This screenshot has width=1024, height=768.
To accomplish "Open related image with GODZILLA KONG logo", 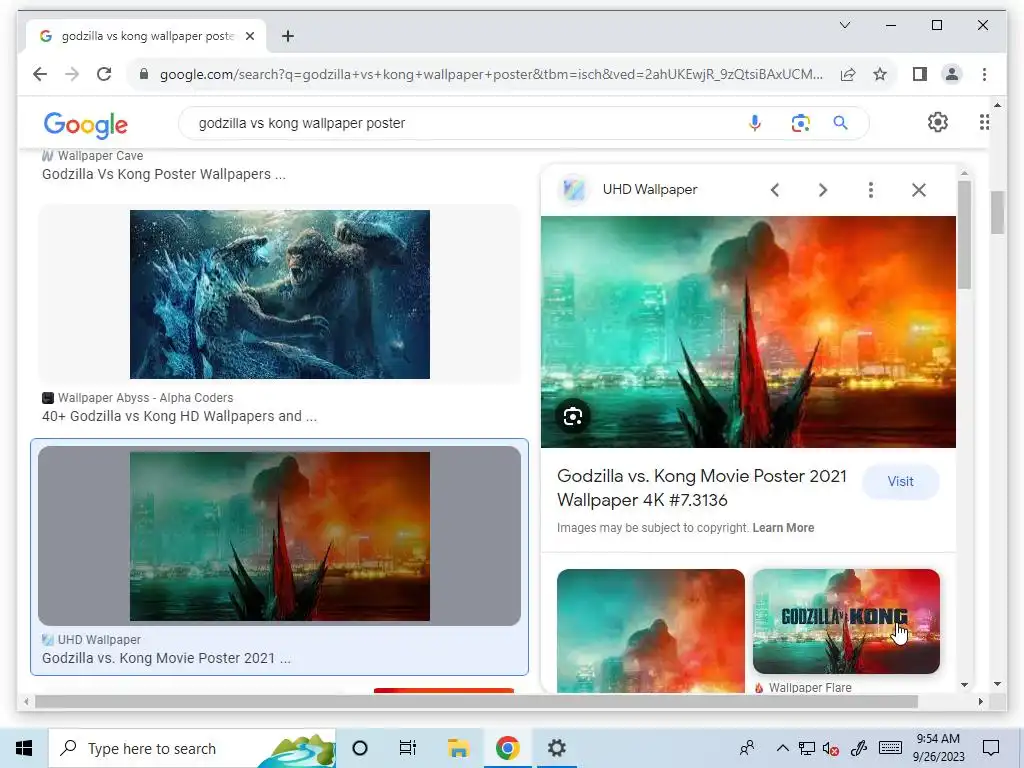I will pyautogui.click(x=846, y=622).
